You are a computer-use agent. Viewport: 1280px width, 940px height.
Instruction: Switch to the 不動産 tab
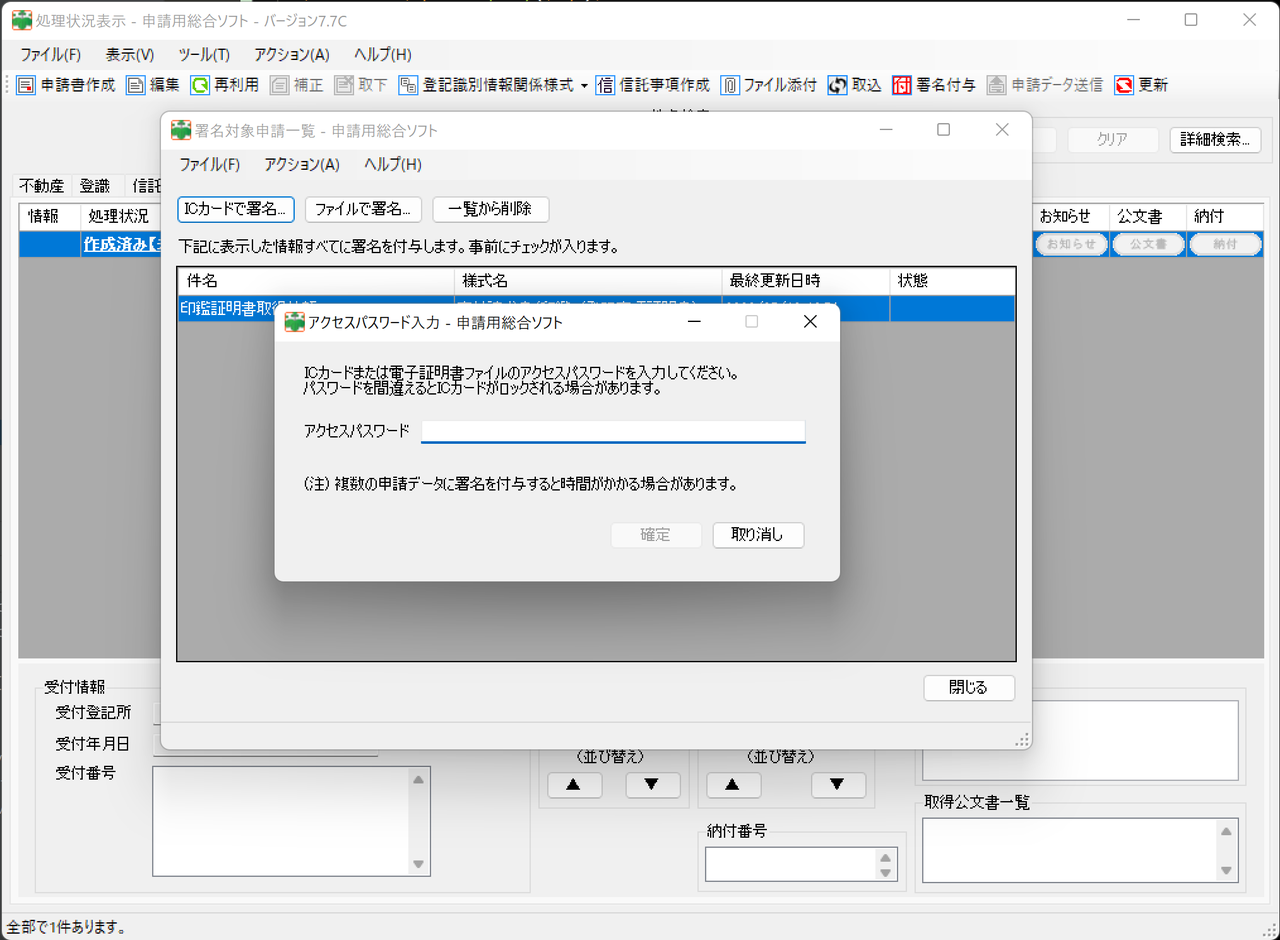(x=42, y=185)
